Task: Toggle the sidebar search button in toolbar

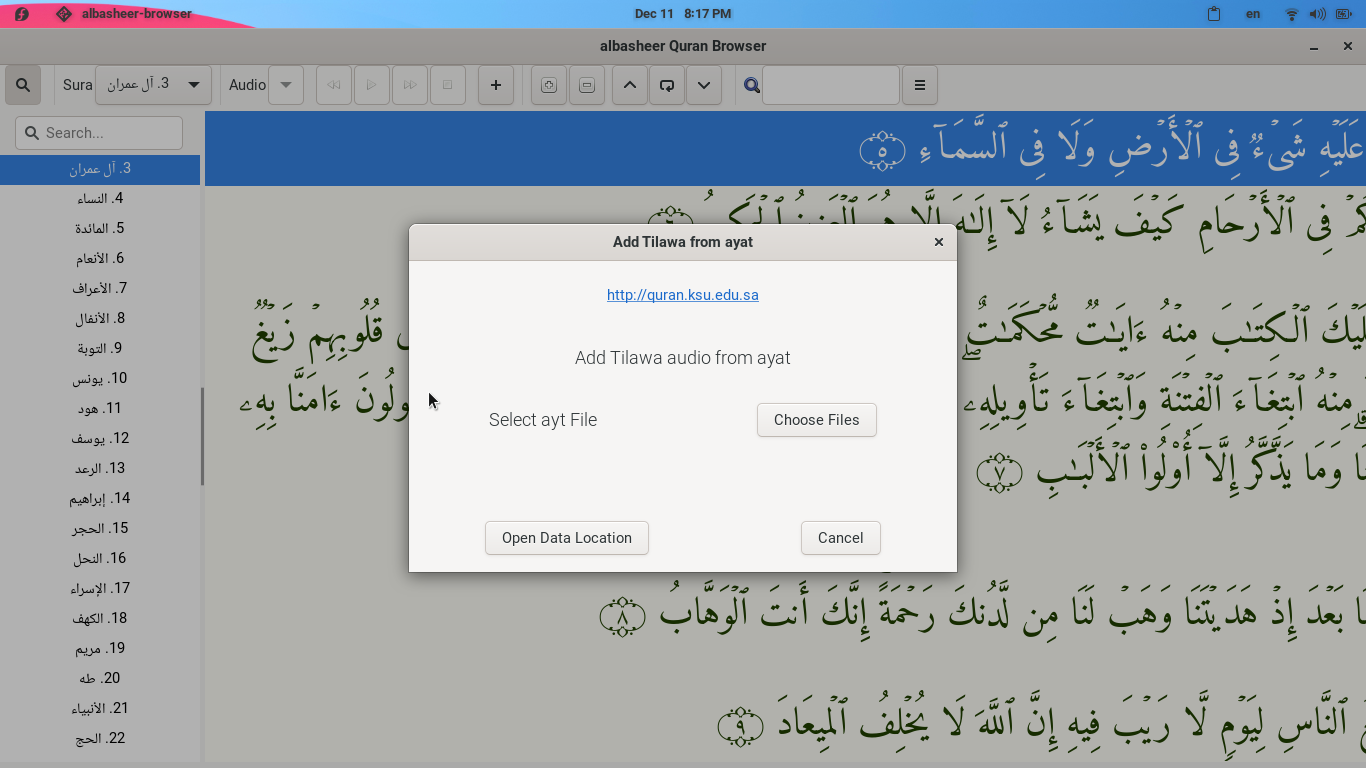Action: (x=23, y=85)
